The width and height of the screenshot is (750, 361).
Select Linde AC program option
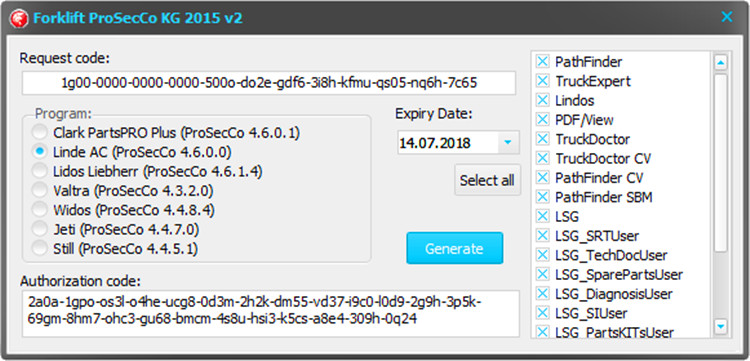pyautogui.click(x=40, y=152)
